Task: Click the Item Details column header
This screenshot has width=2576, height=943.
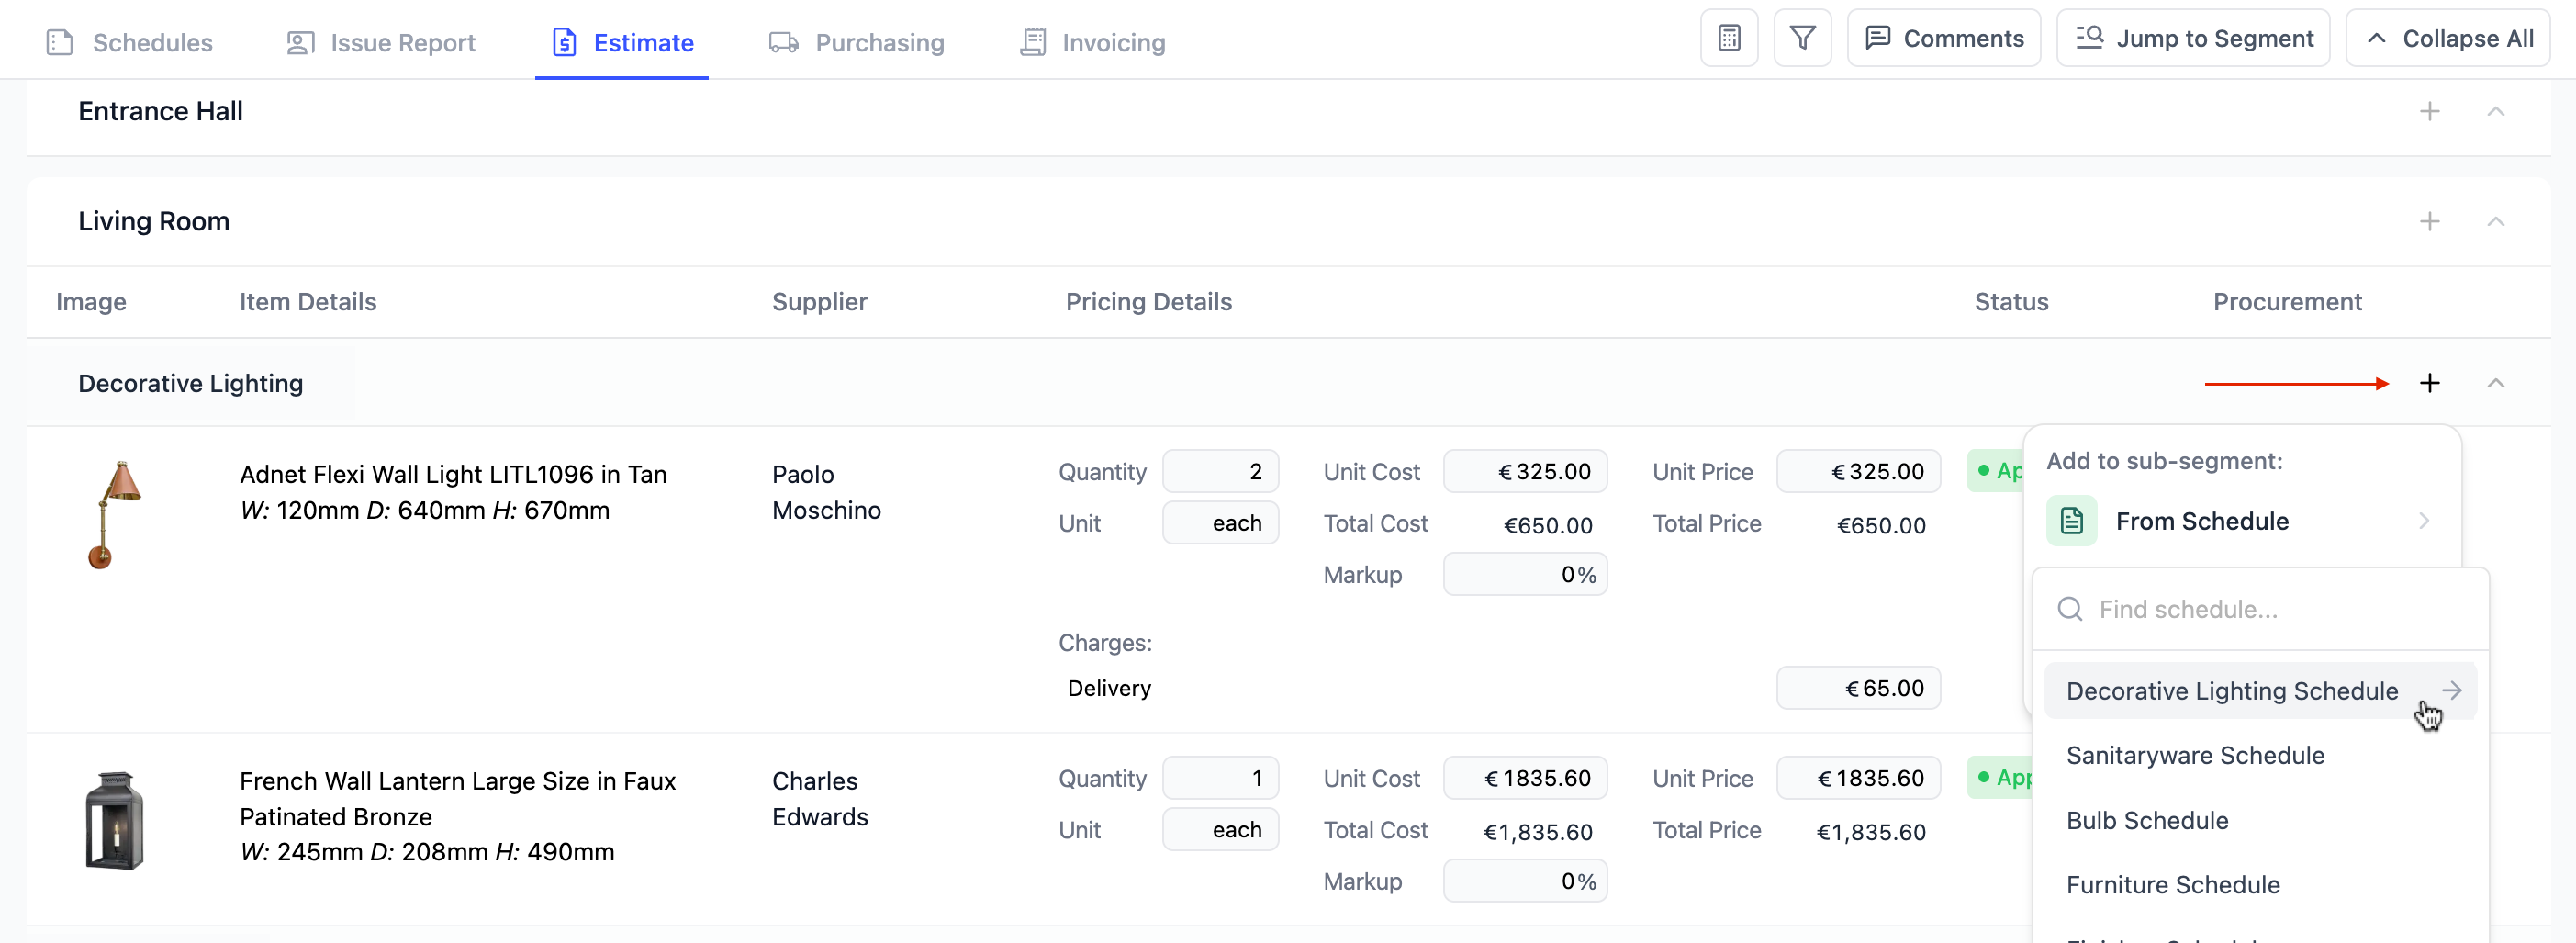Action: 308,302
